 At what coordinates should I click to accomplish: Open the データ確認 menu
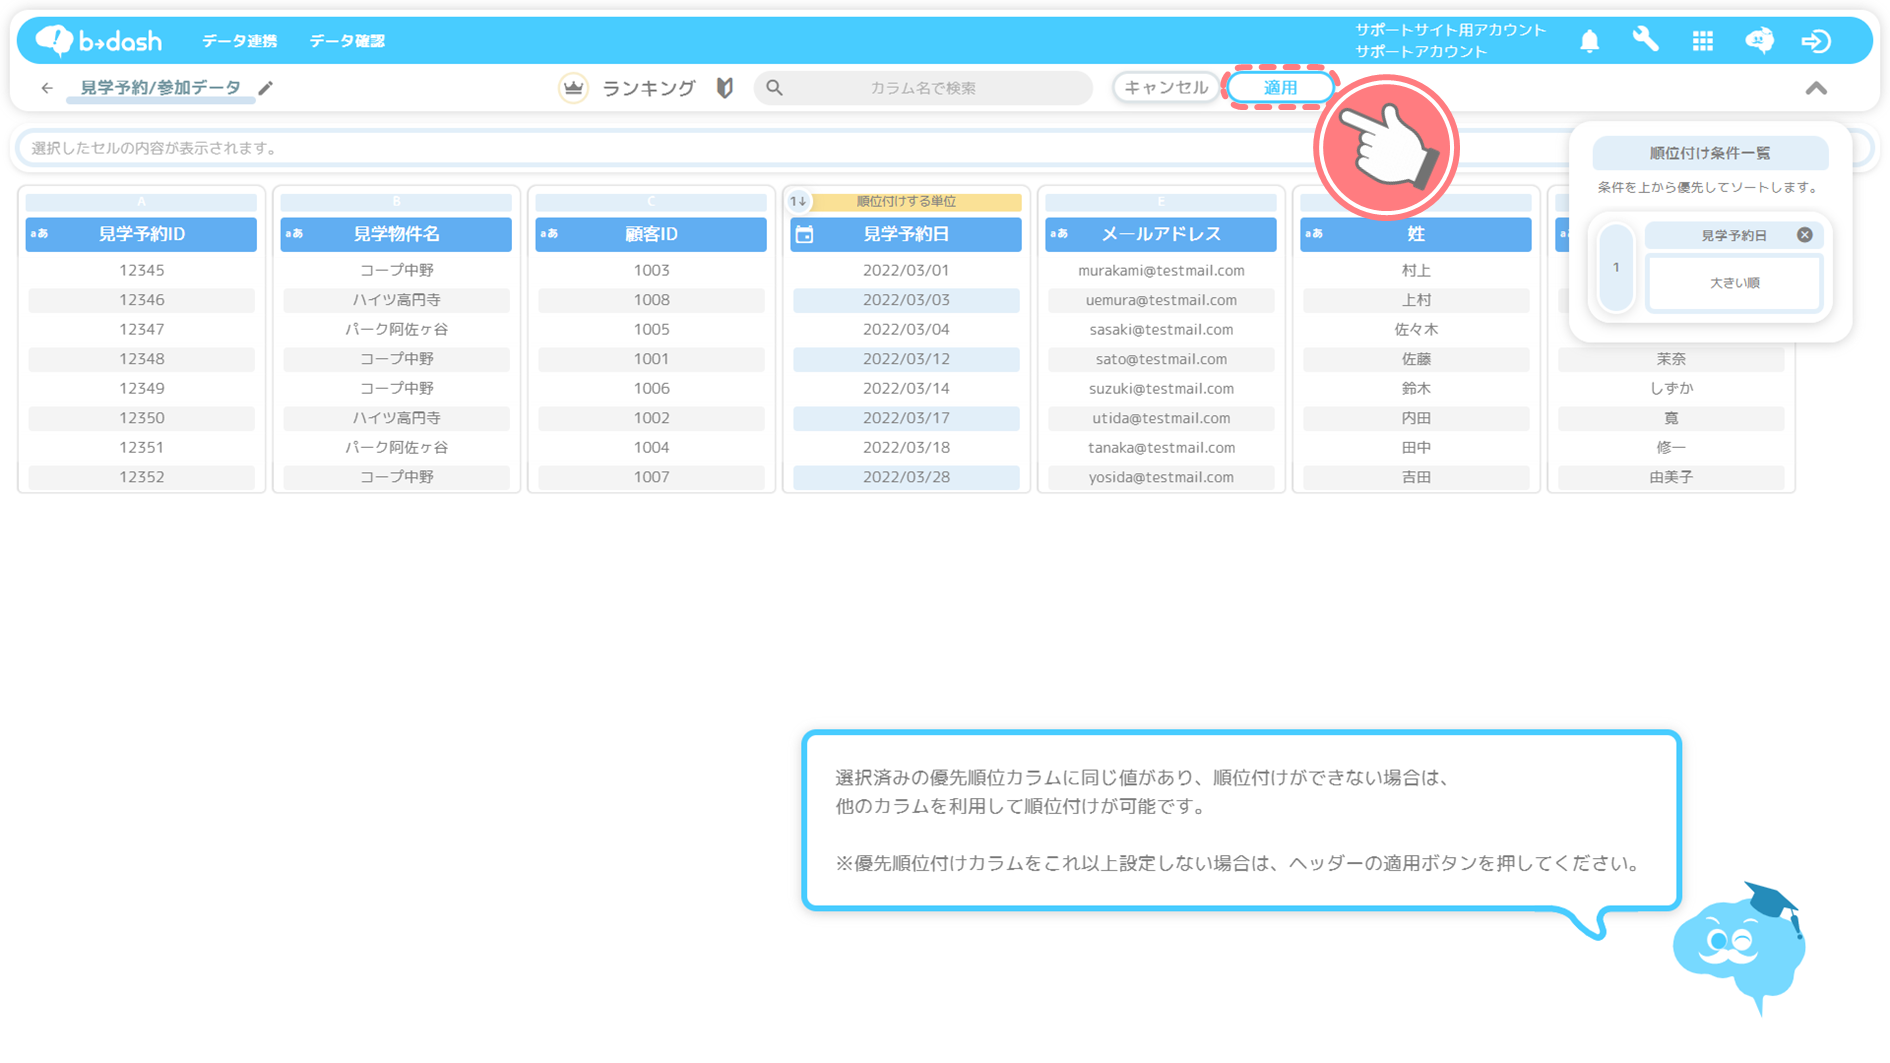coord(346,41)
